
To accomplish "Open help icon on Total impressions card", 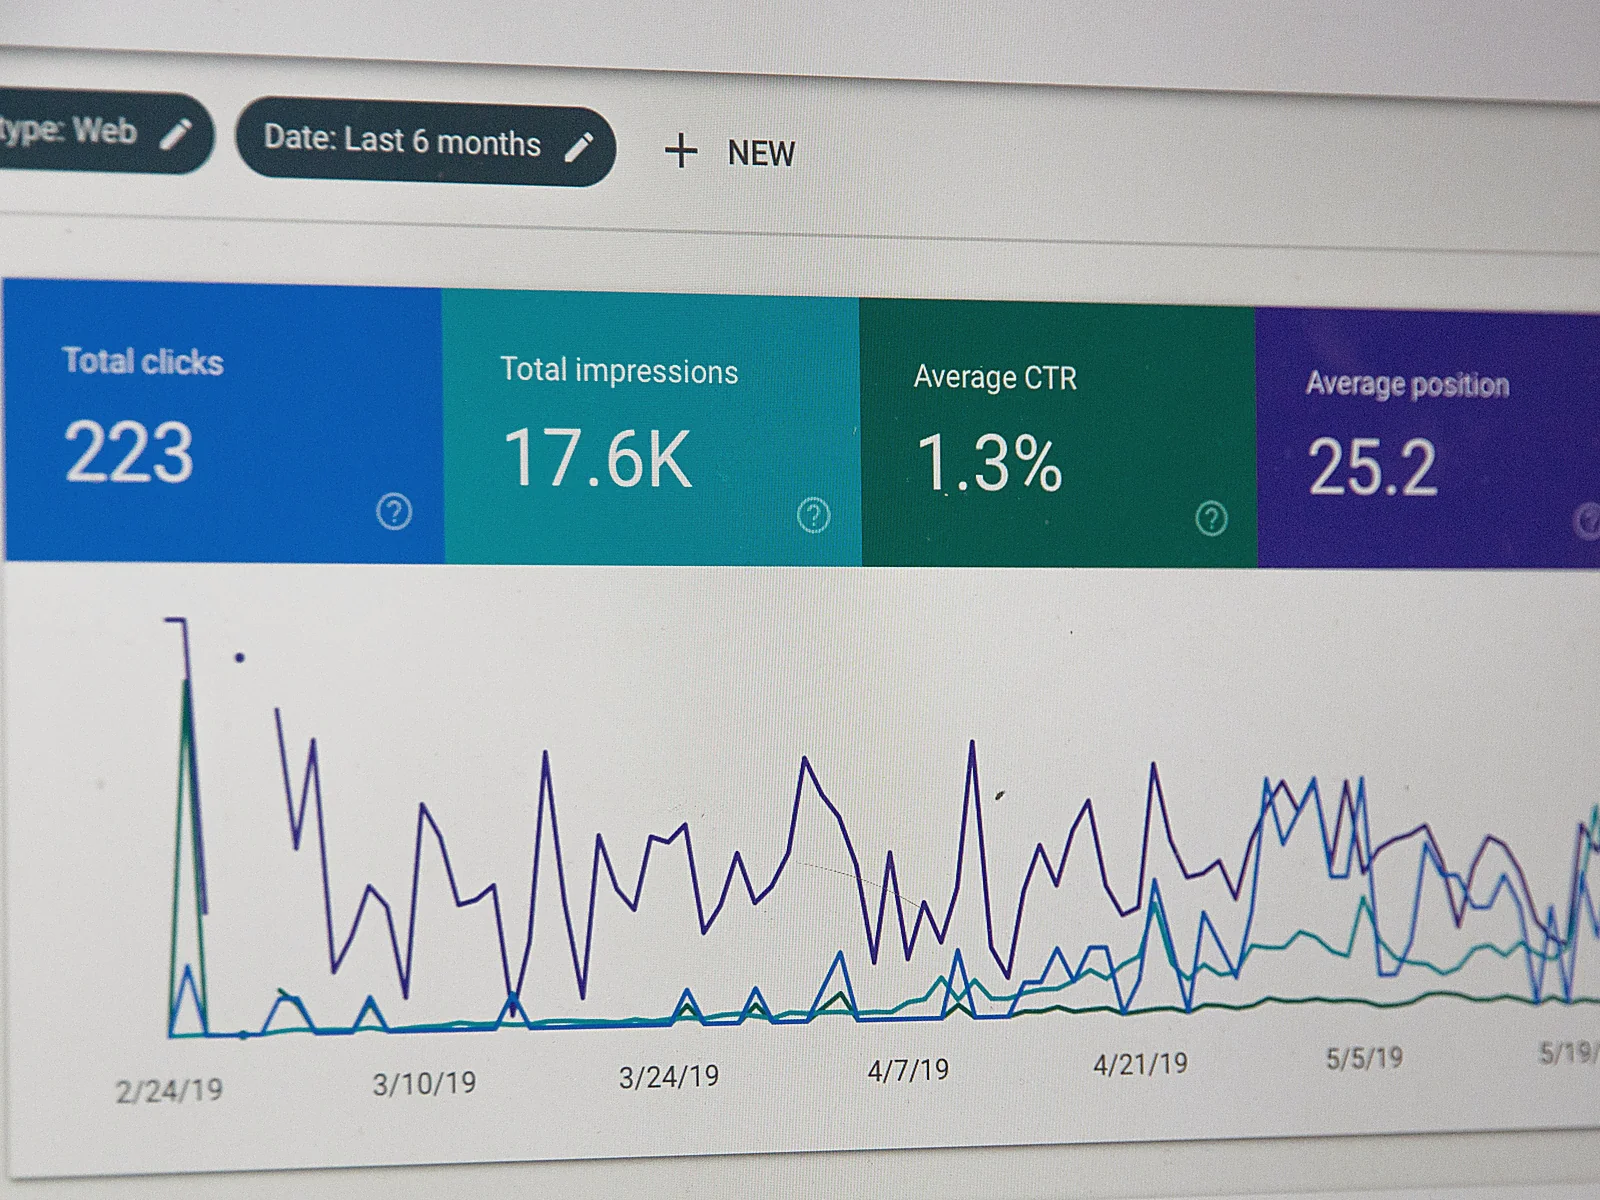I will pyautogui.click(x=813, y=515).
